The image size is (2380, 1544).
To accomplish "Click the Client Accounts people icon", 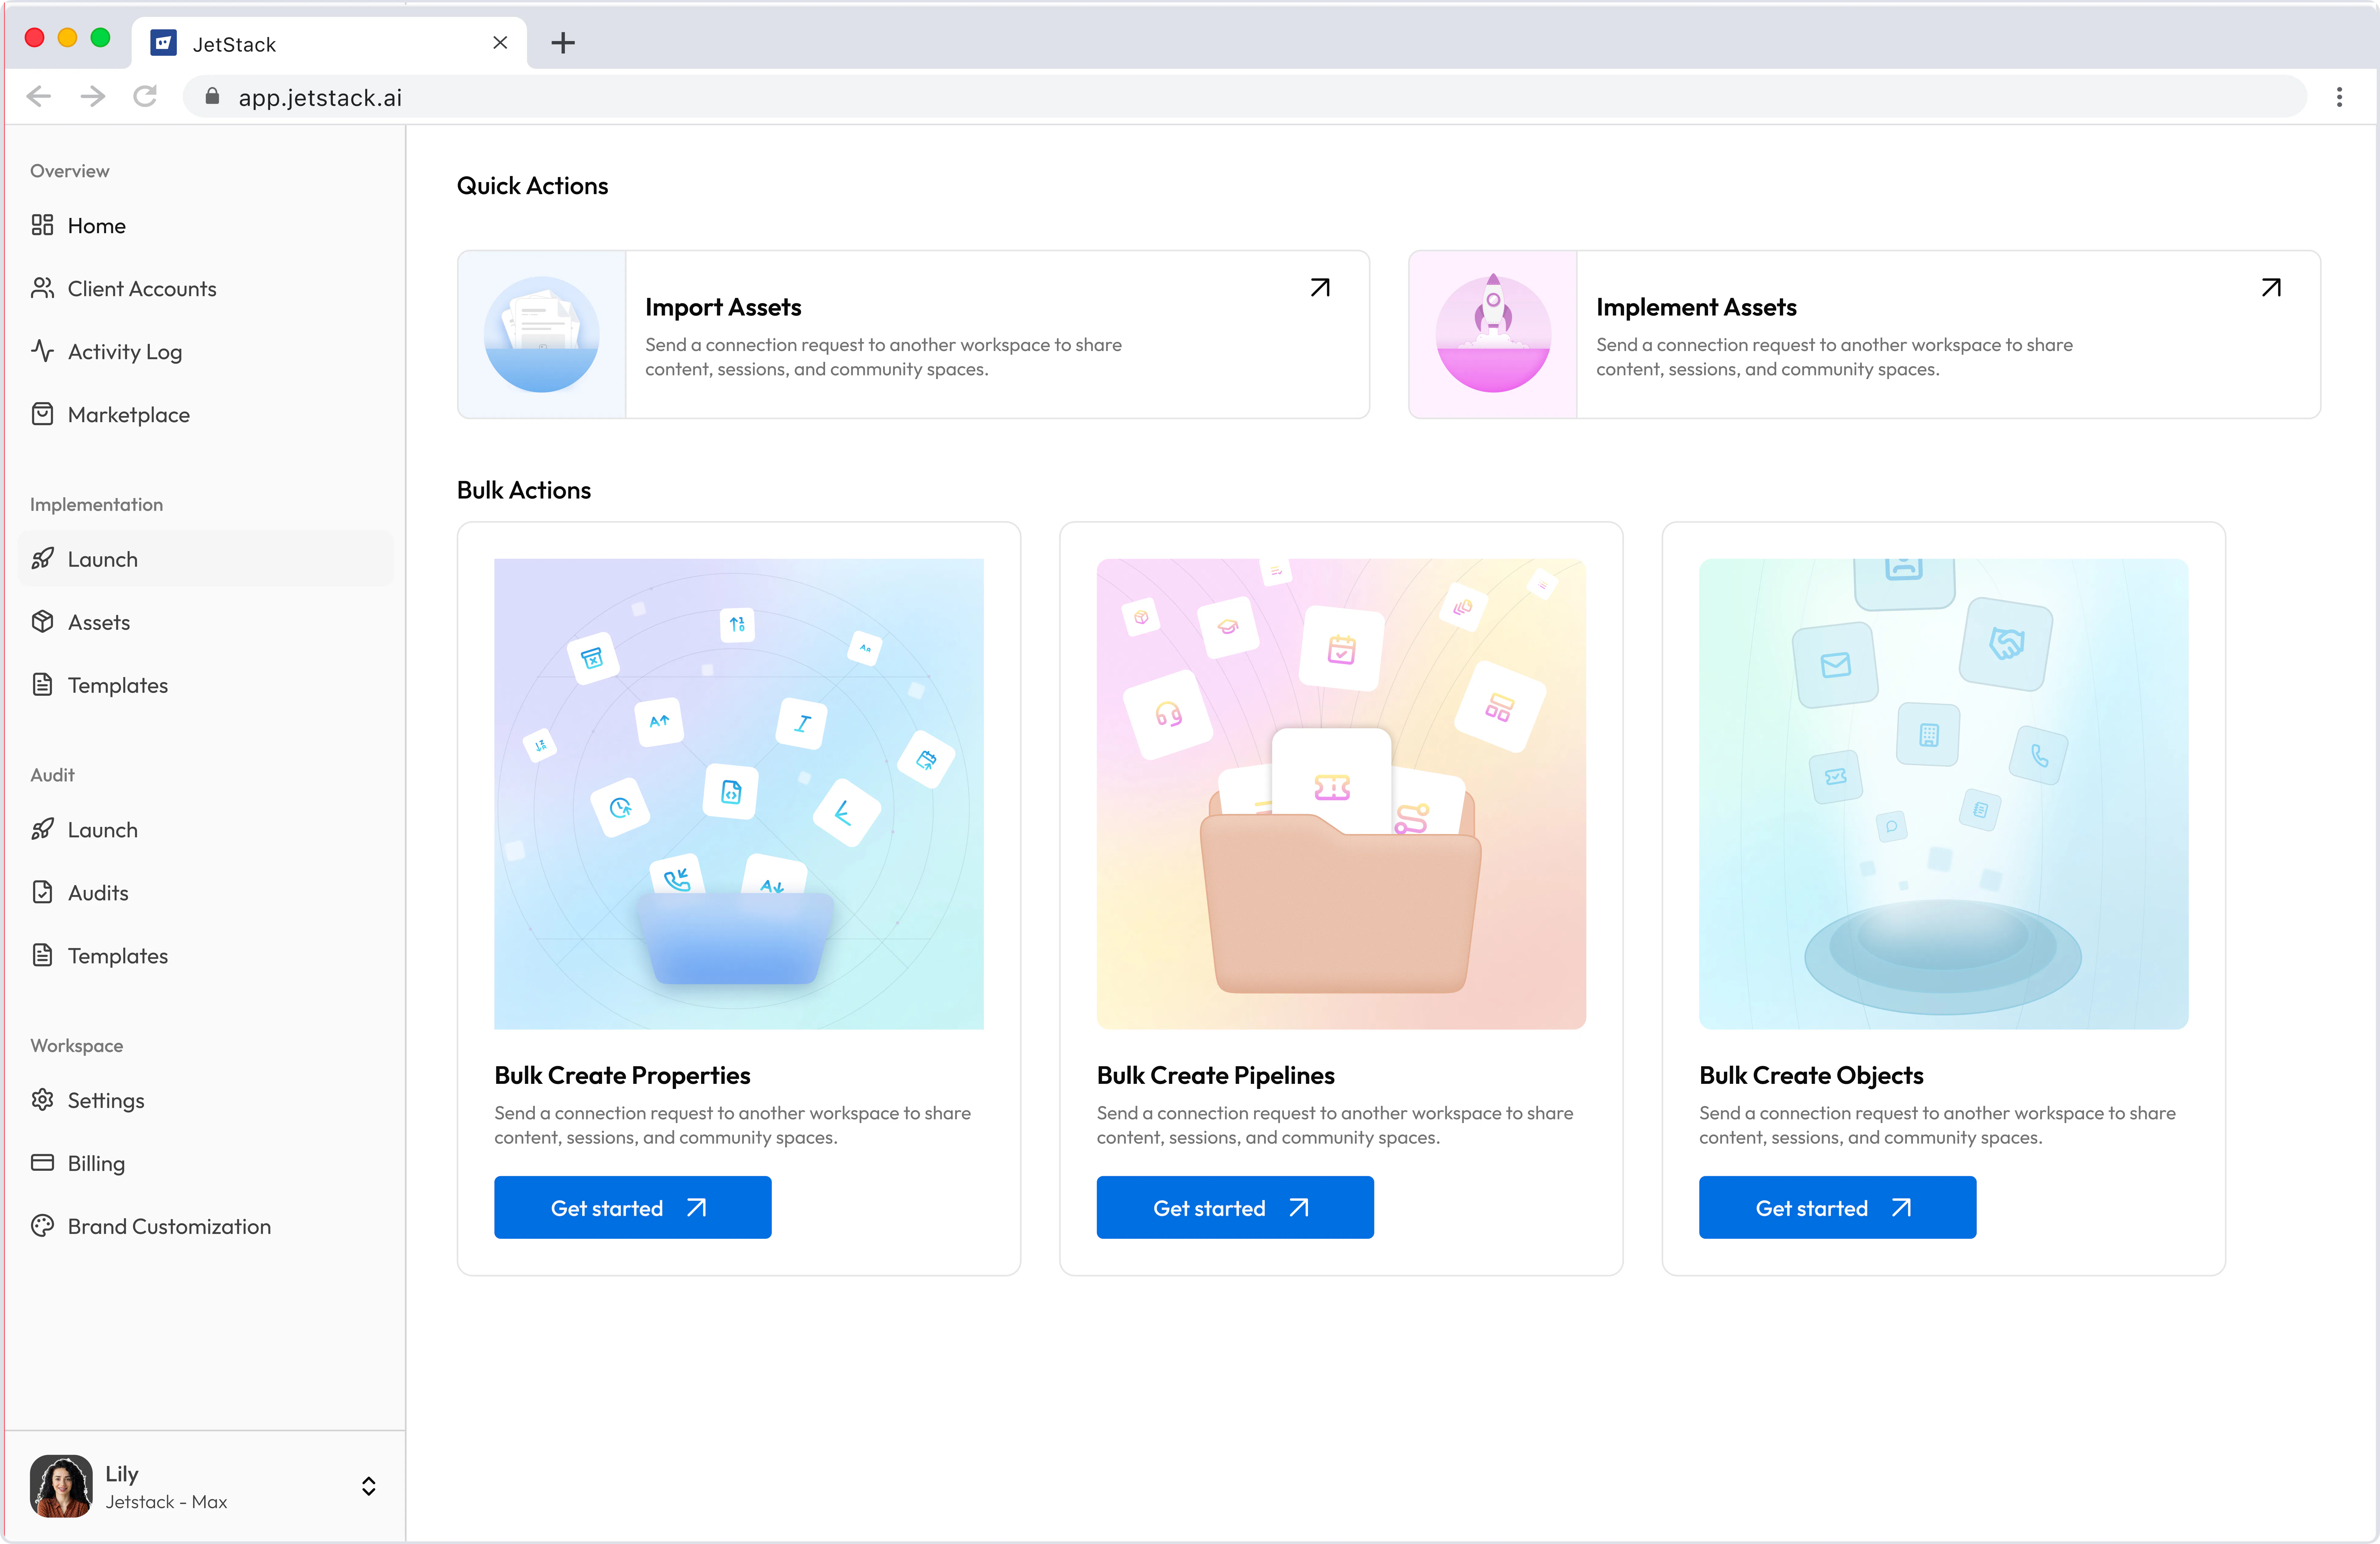I will click(42, 288).
